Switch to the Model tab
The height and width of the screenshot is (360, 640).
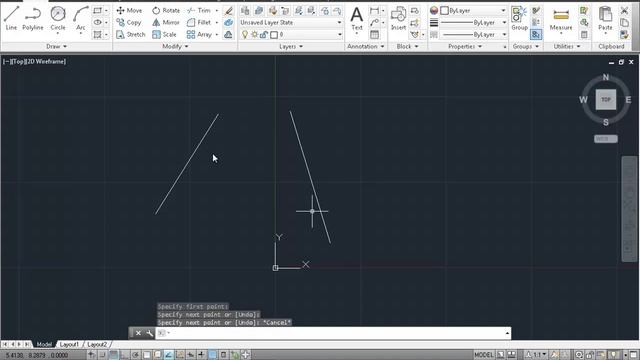click(44, 344)
